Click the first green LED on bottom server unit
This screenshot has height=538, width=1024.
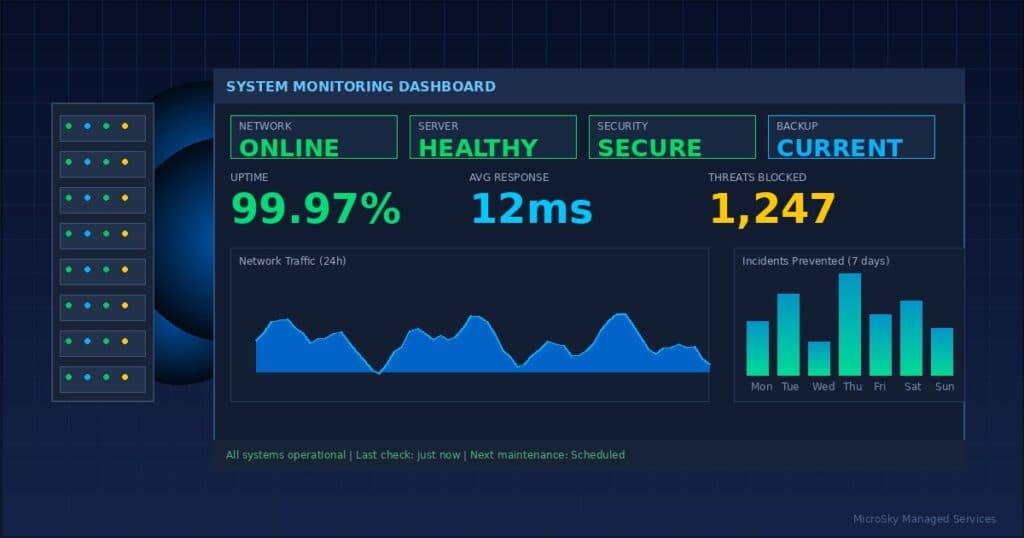click(69, 377)
